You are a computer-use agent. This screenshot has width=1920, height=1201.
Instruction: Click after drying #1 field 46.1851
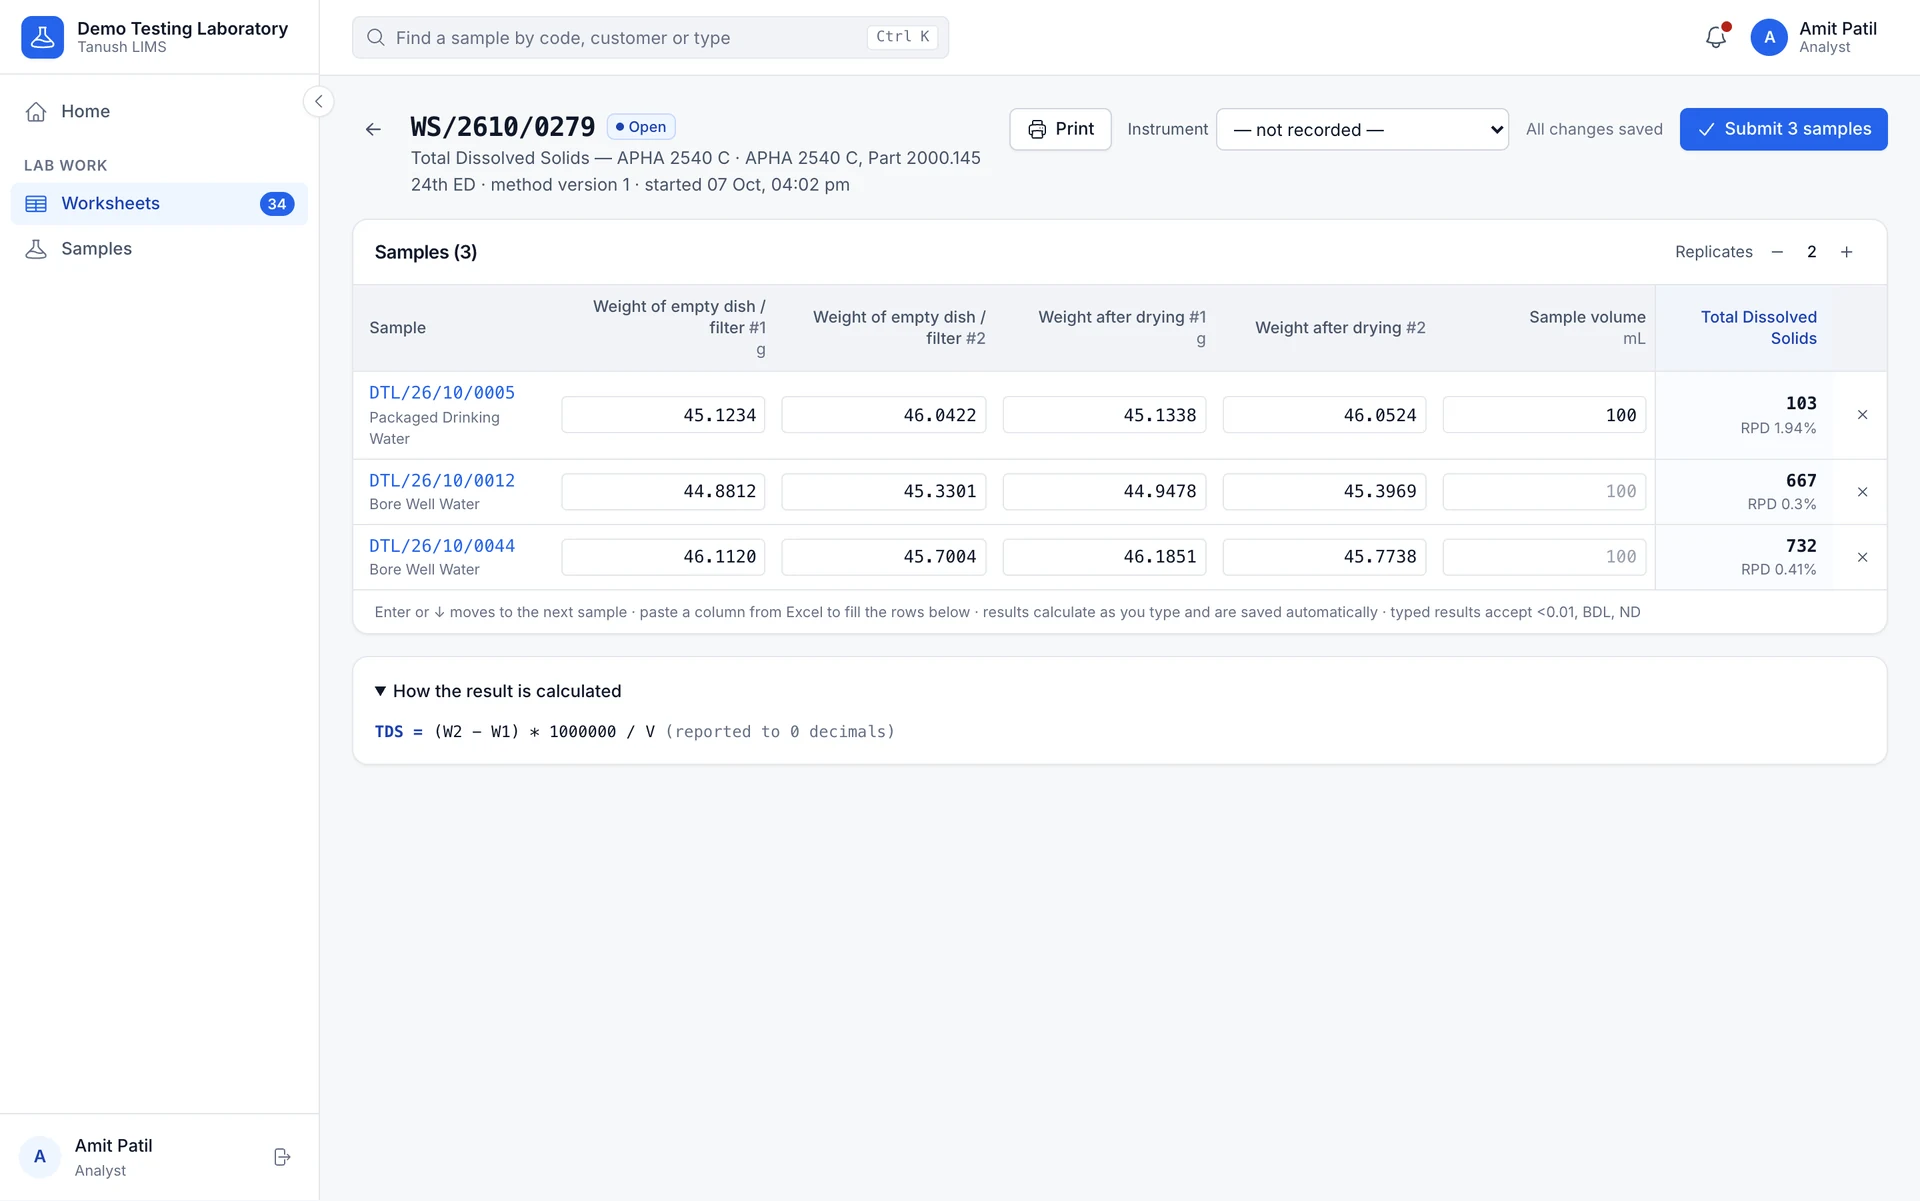(x=1104, y=557)
